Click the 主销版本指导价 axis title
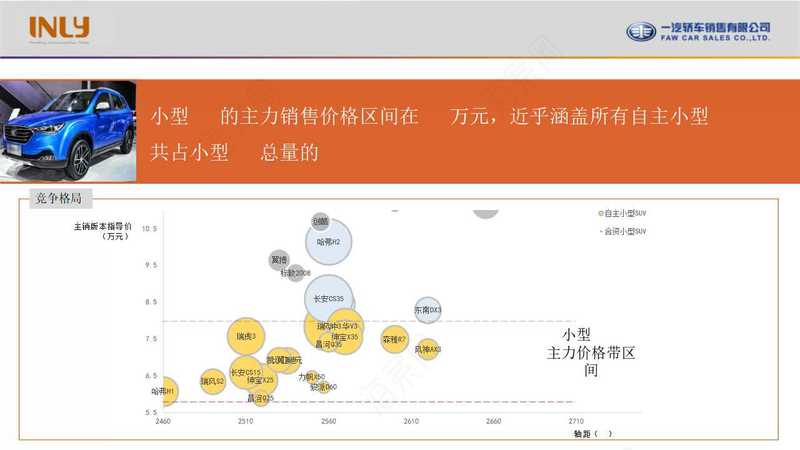Image resolution: width=800 pixels, height=450 pixels. [x=103, y=231]
